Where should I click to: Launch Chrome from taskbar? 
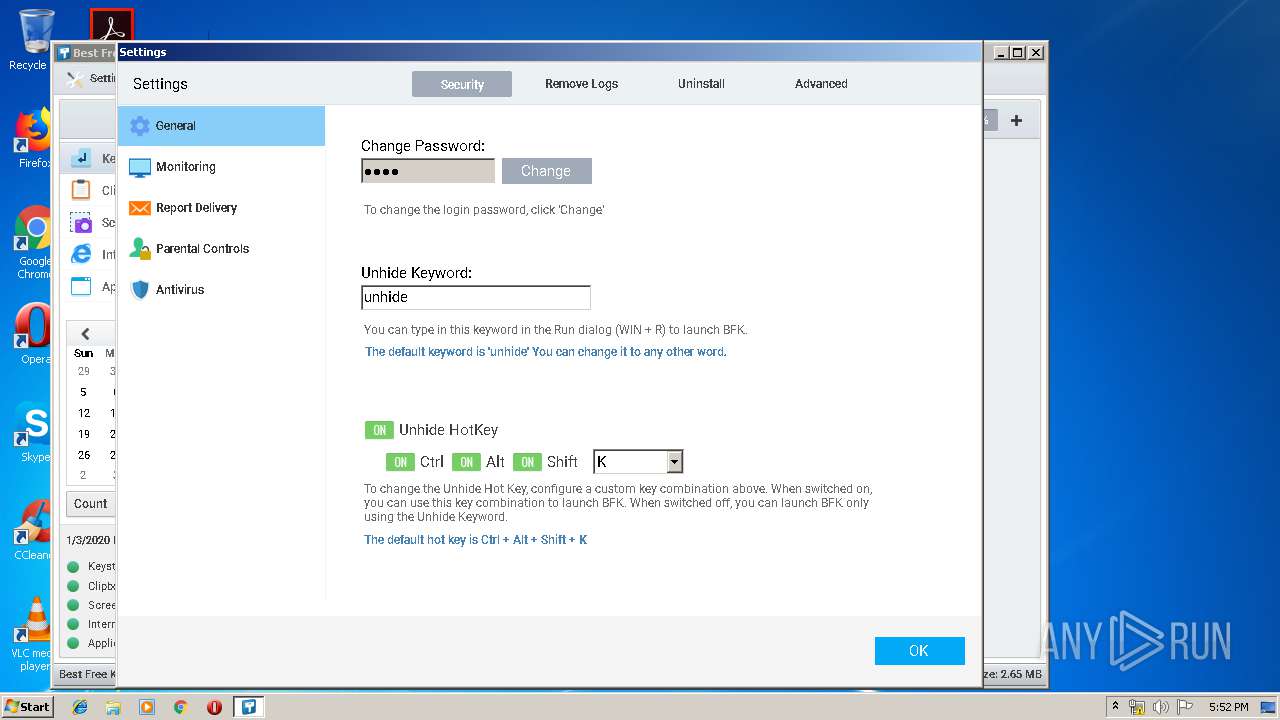click(181, 707)
